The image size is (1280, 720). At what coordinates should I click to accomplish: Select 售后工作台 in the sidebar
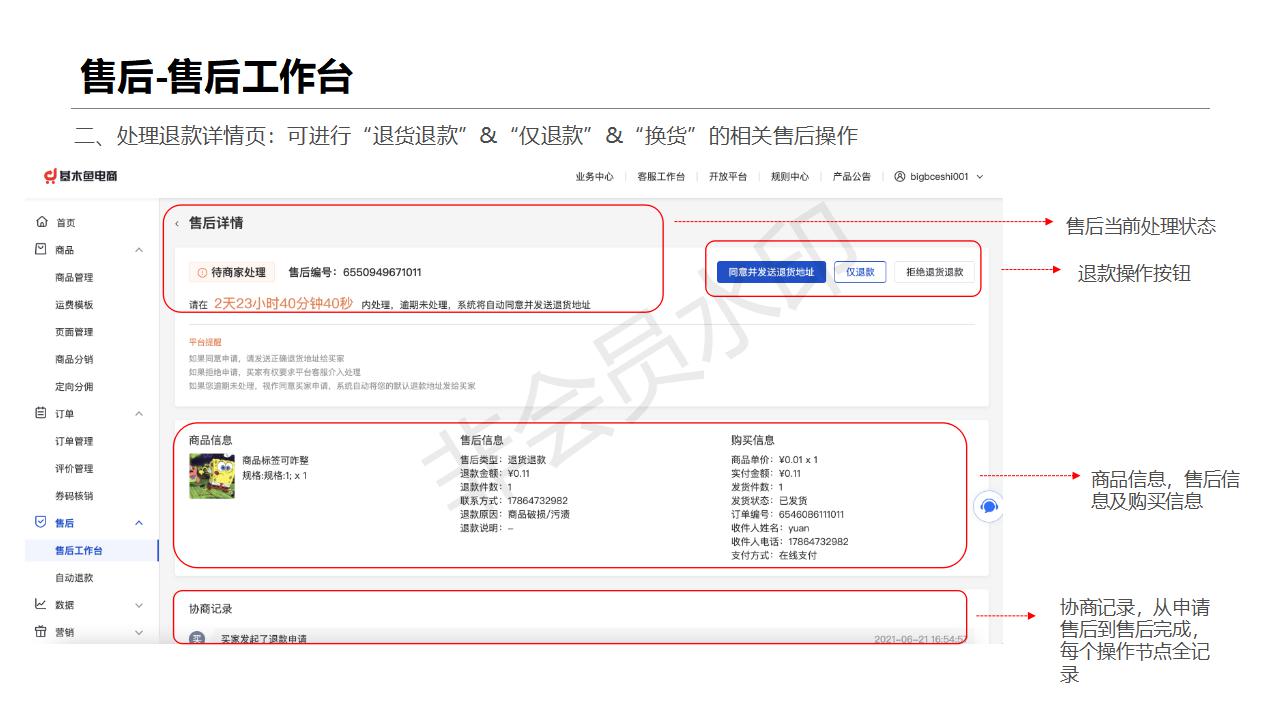pyautogui.click(x=79, y=550)
